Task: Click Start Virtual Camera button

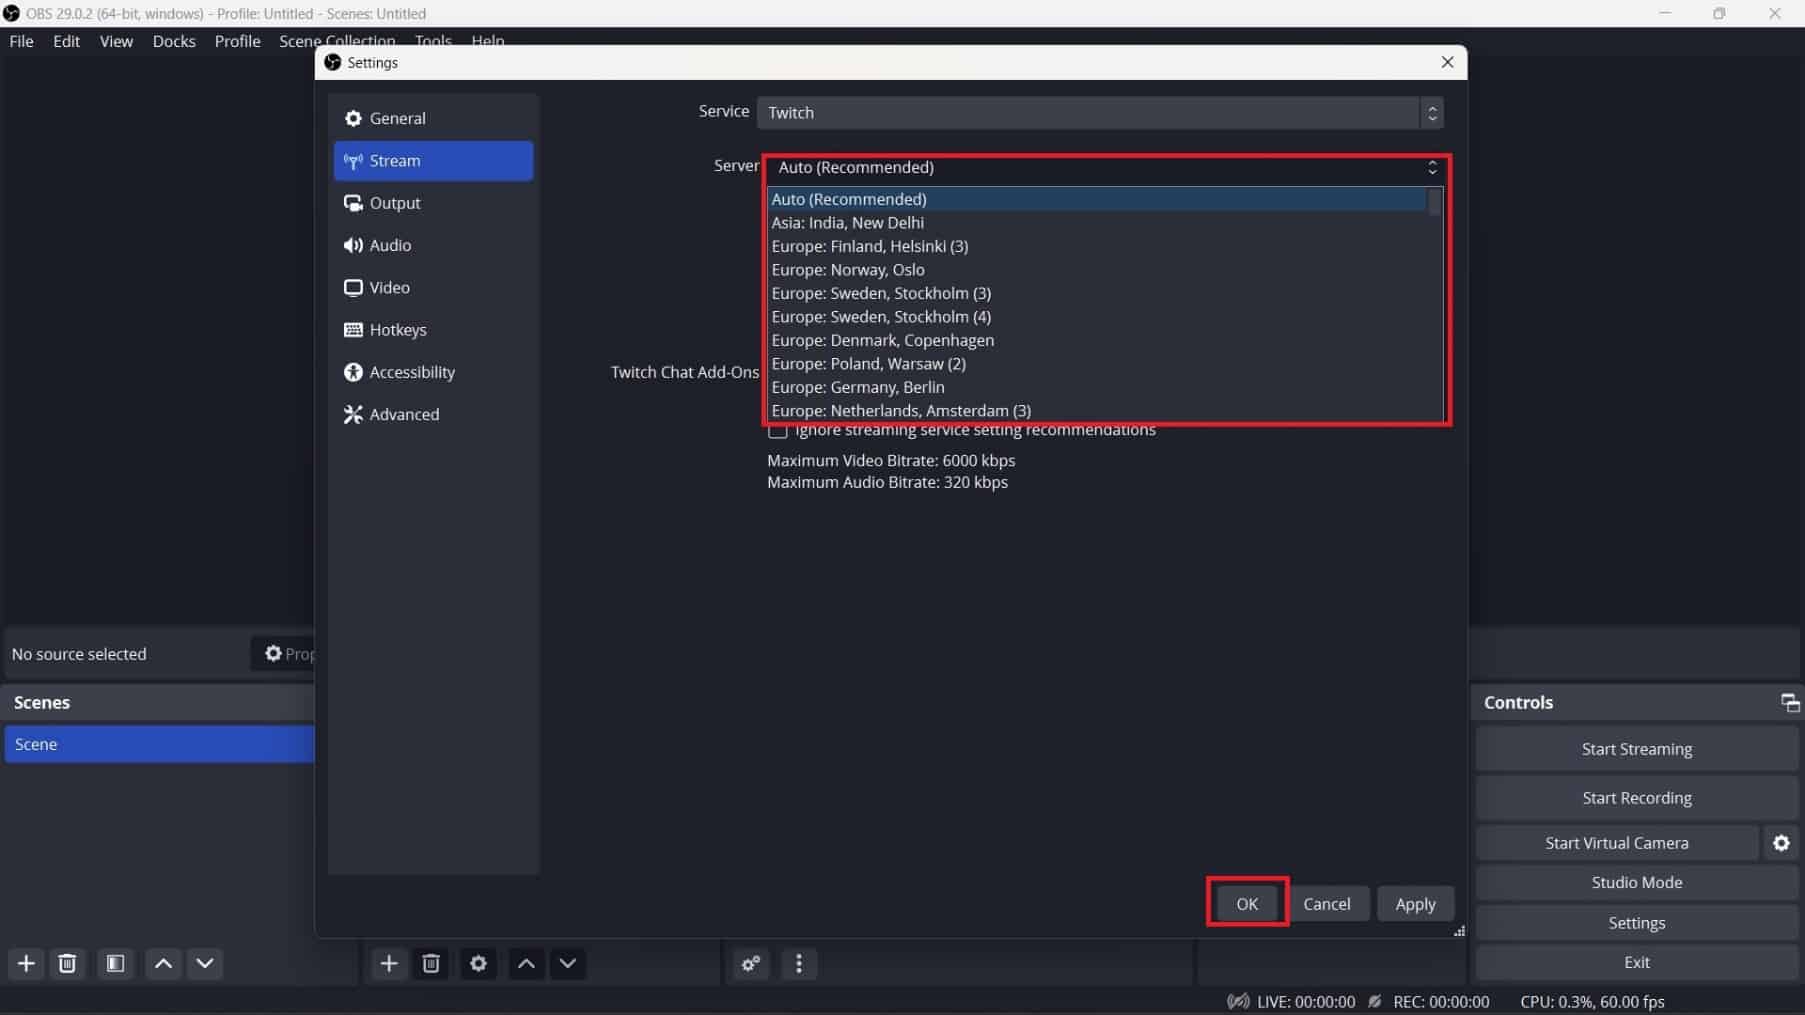Action: tap(1617, 843)
